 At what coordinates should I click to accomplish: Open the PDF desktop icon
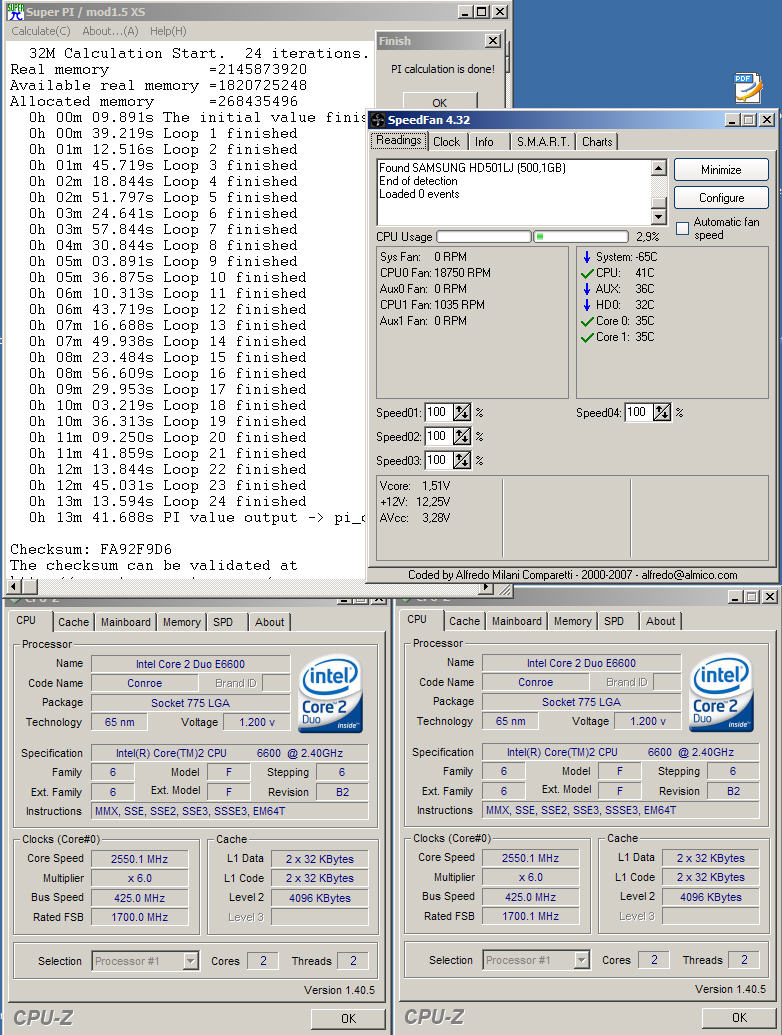pyautogui.click(x=748, y=88)
